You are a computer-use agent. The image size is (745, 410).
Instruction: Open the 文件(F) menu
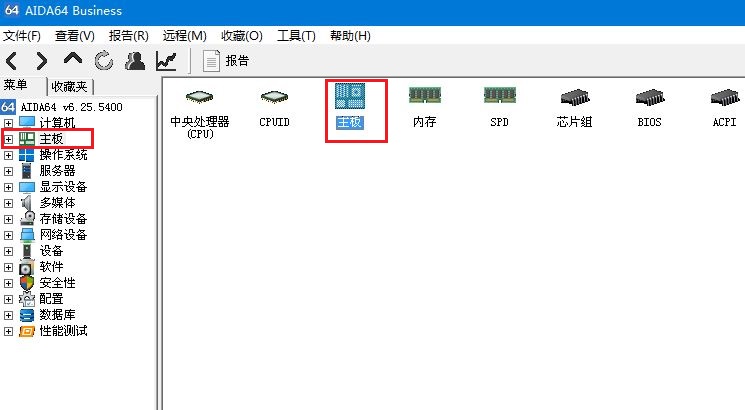(22, 36)
